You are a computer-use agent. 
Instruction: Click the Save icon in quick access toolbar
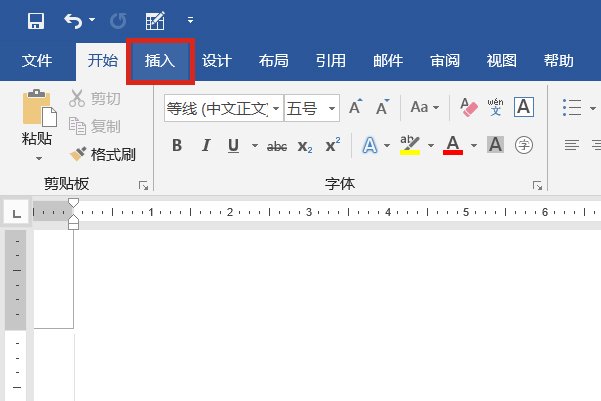pos(36,20)
